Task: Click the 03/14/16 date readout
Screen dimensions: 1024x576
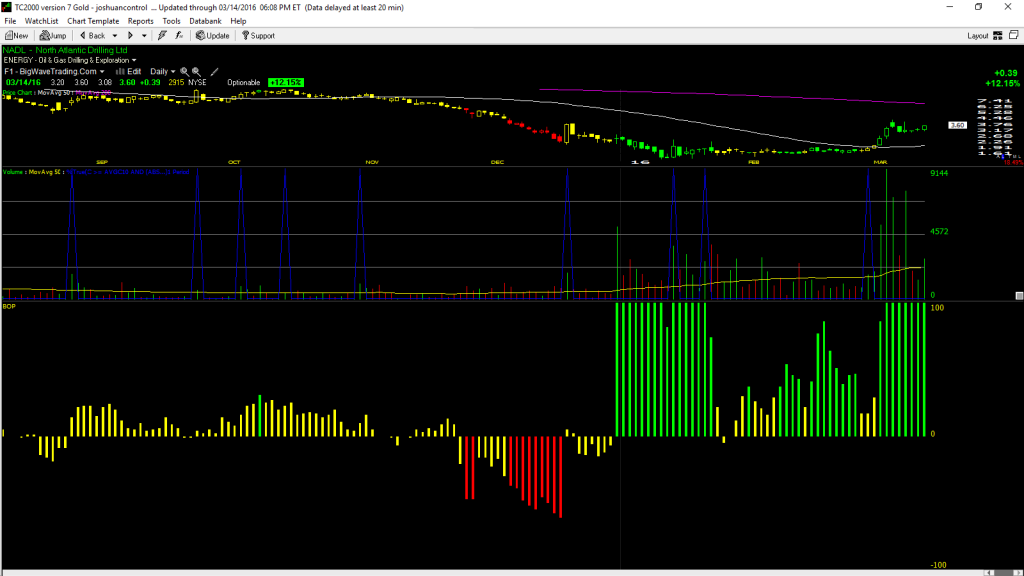Action: 24,82
